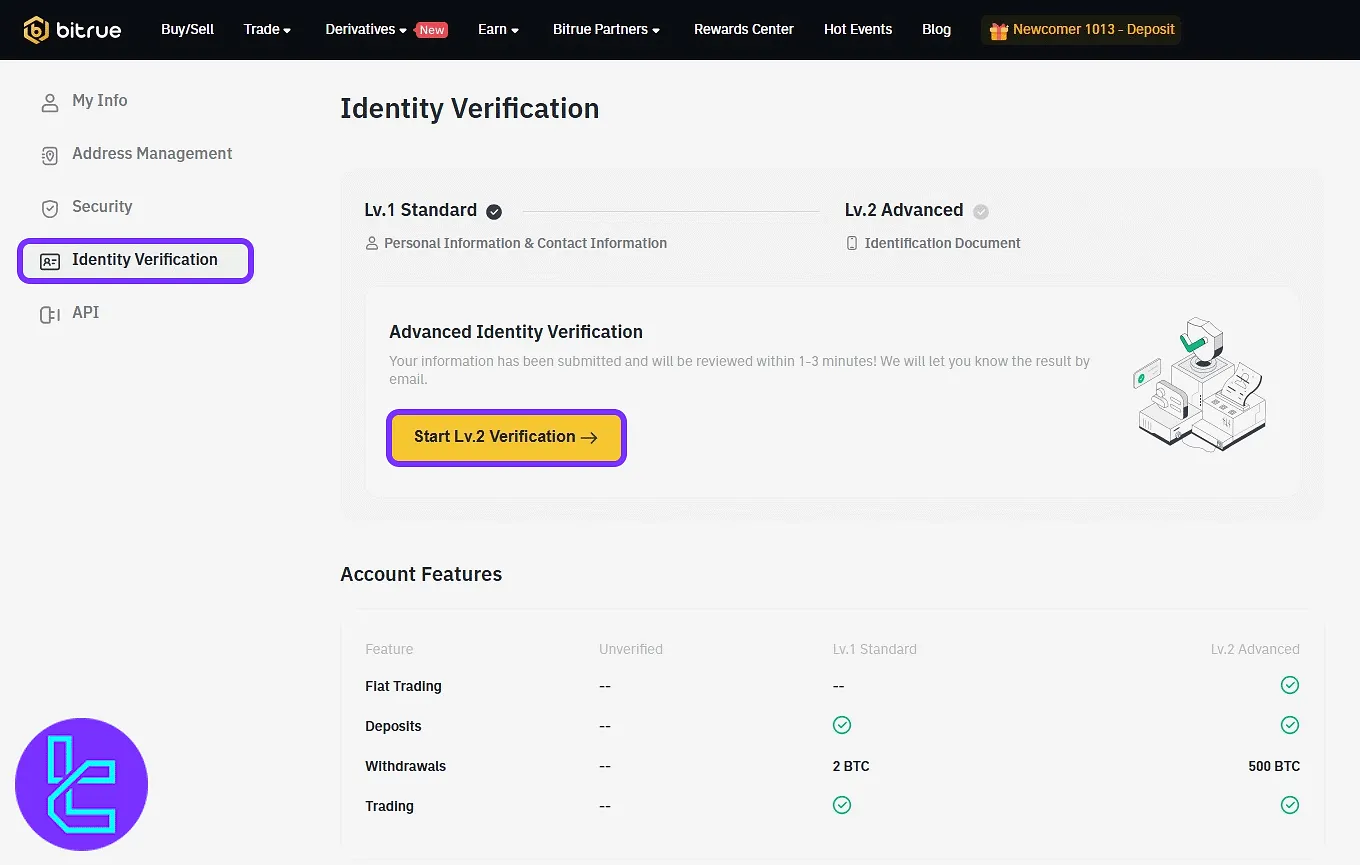
Task: Click the Newcomer 1013 - Deposit banner
Action: click(x=1081, y=30)
